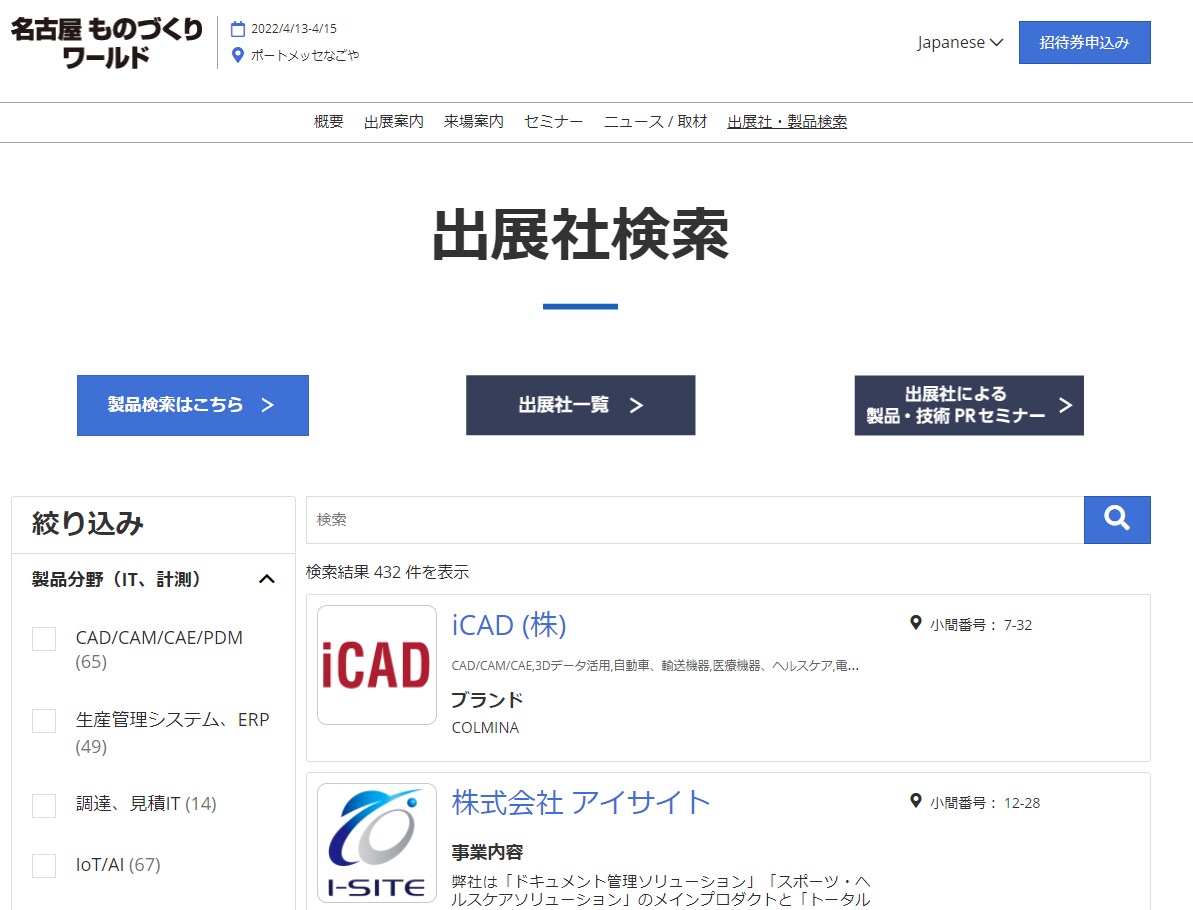Image resolution: width=1193 pixels, height=910 pixels.
Task: Click the 出展社一覧 button
Action: click(x=581, y=405)
